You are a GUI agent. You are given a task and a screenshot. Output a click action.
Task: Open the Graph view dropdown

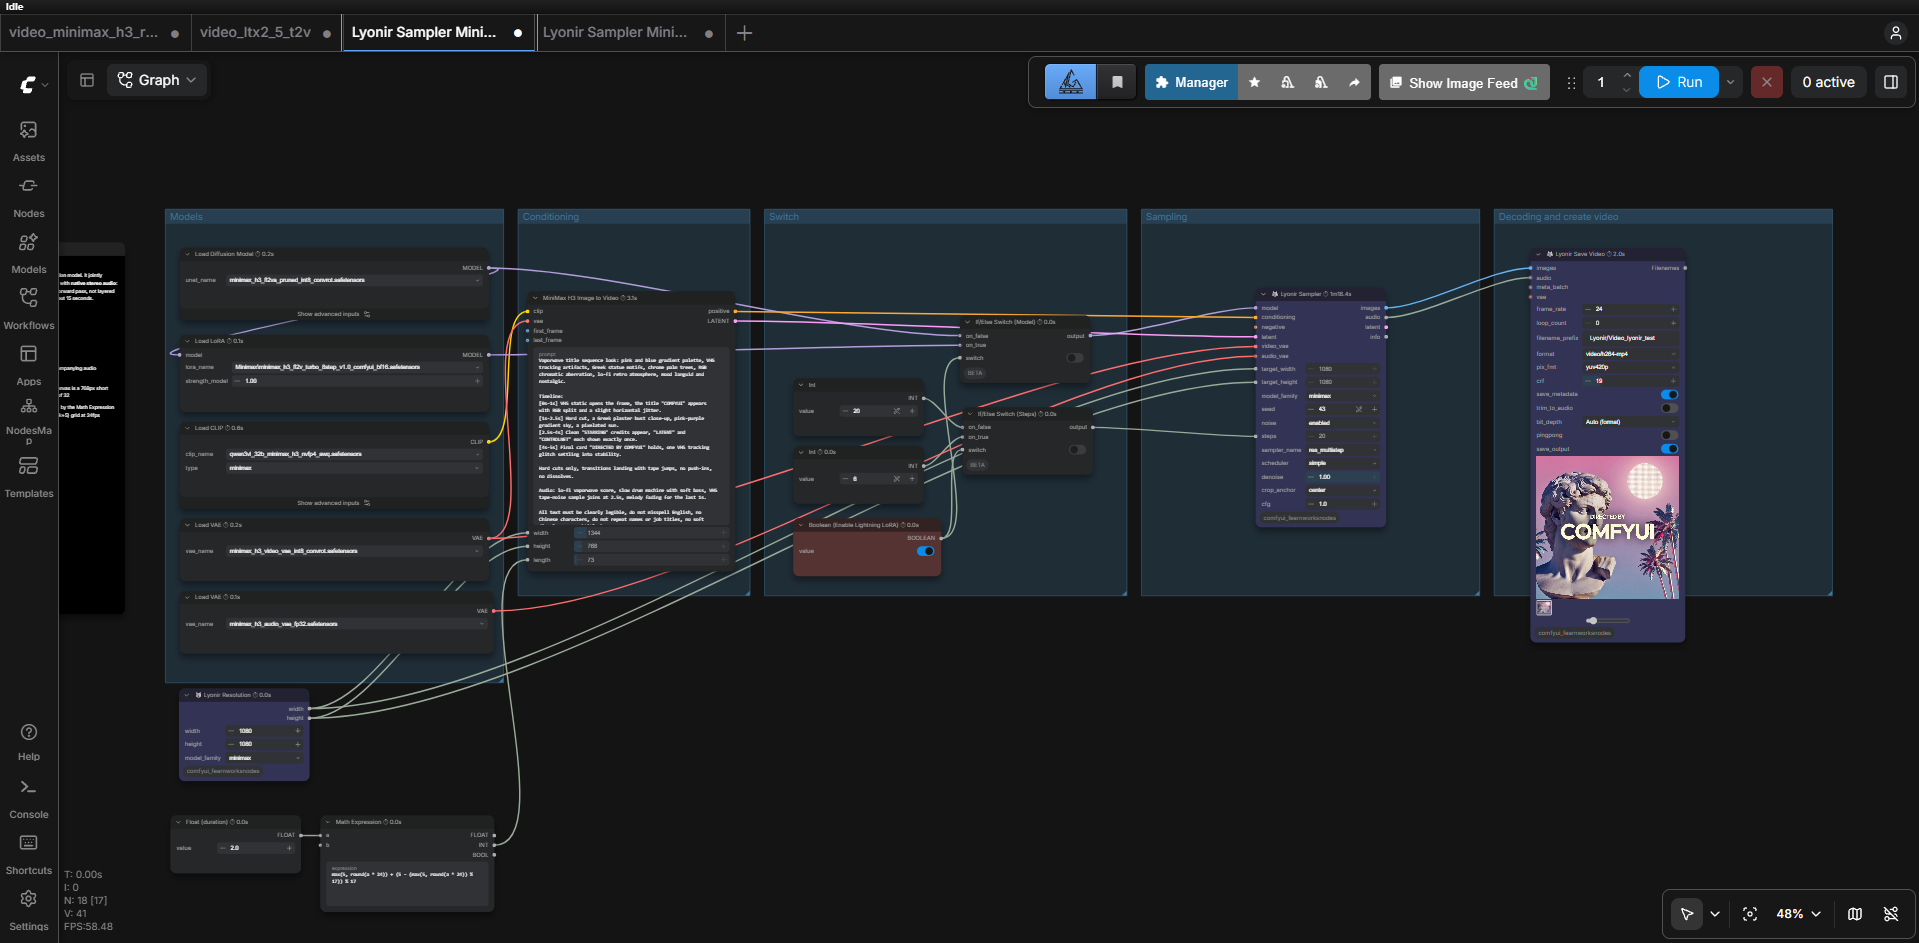click(x=157, y=80)
